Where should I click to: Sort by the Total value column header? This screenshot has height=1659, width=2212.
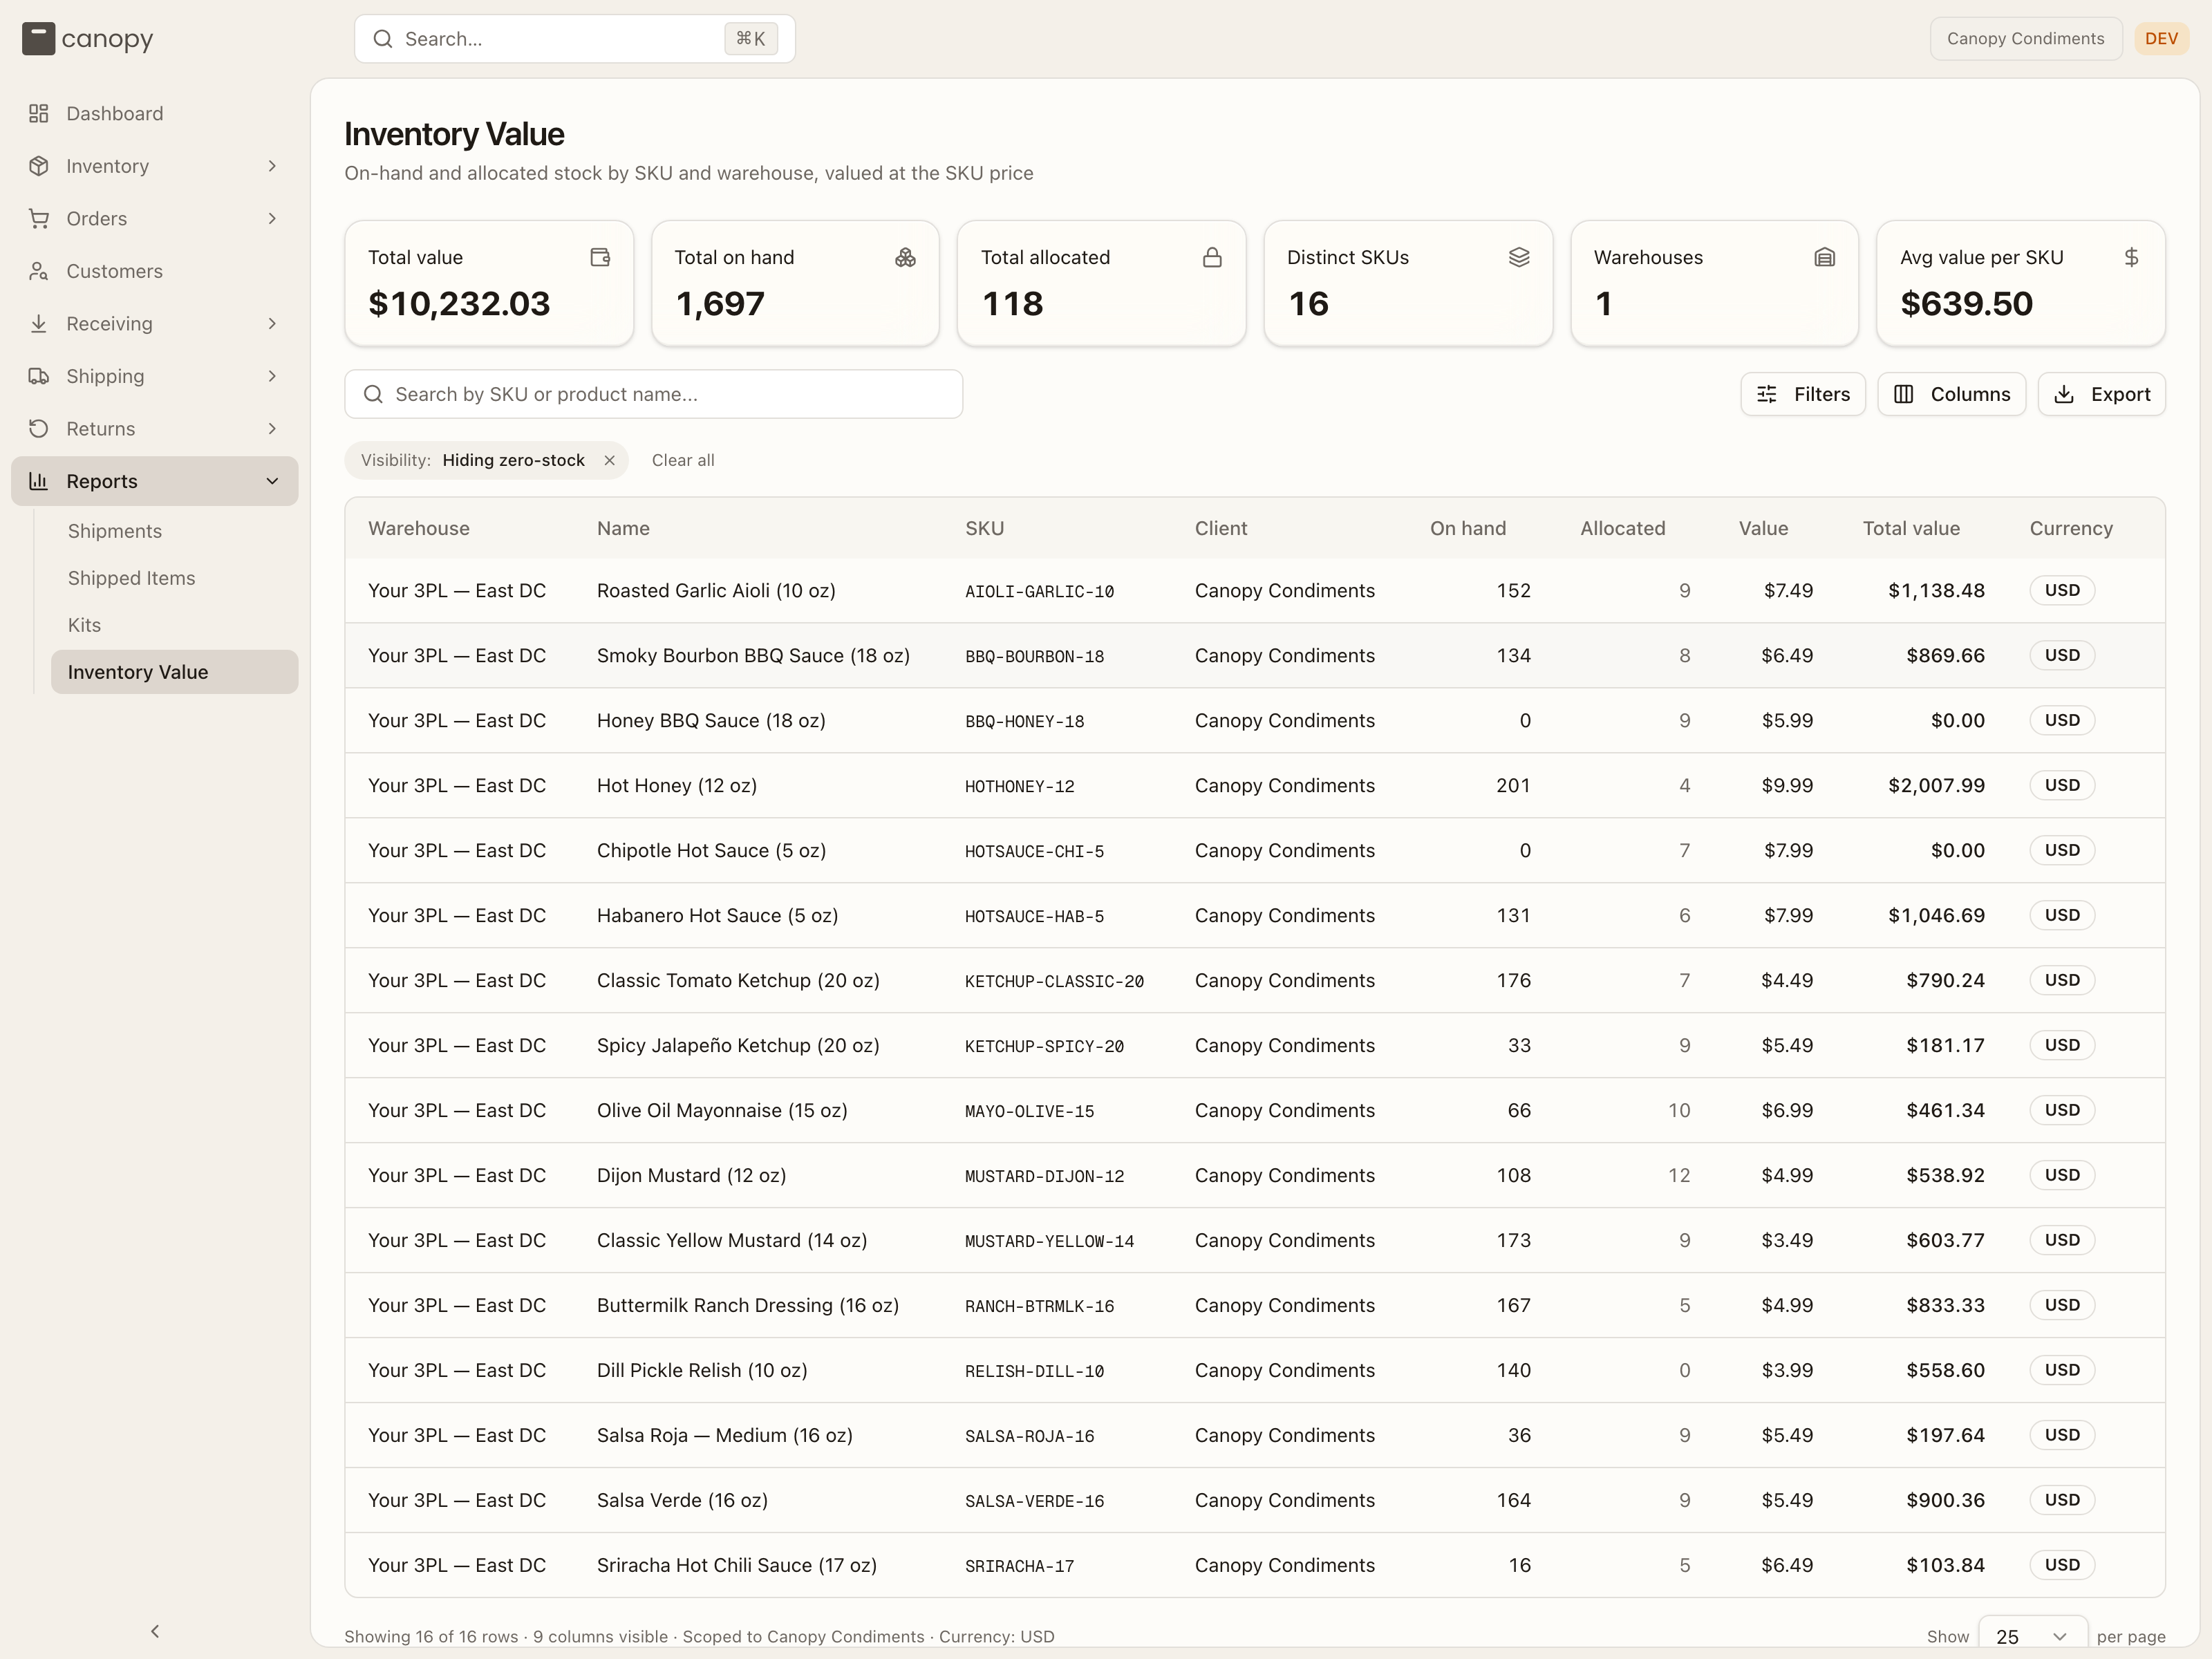(x=1910, y=528)
